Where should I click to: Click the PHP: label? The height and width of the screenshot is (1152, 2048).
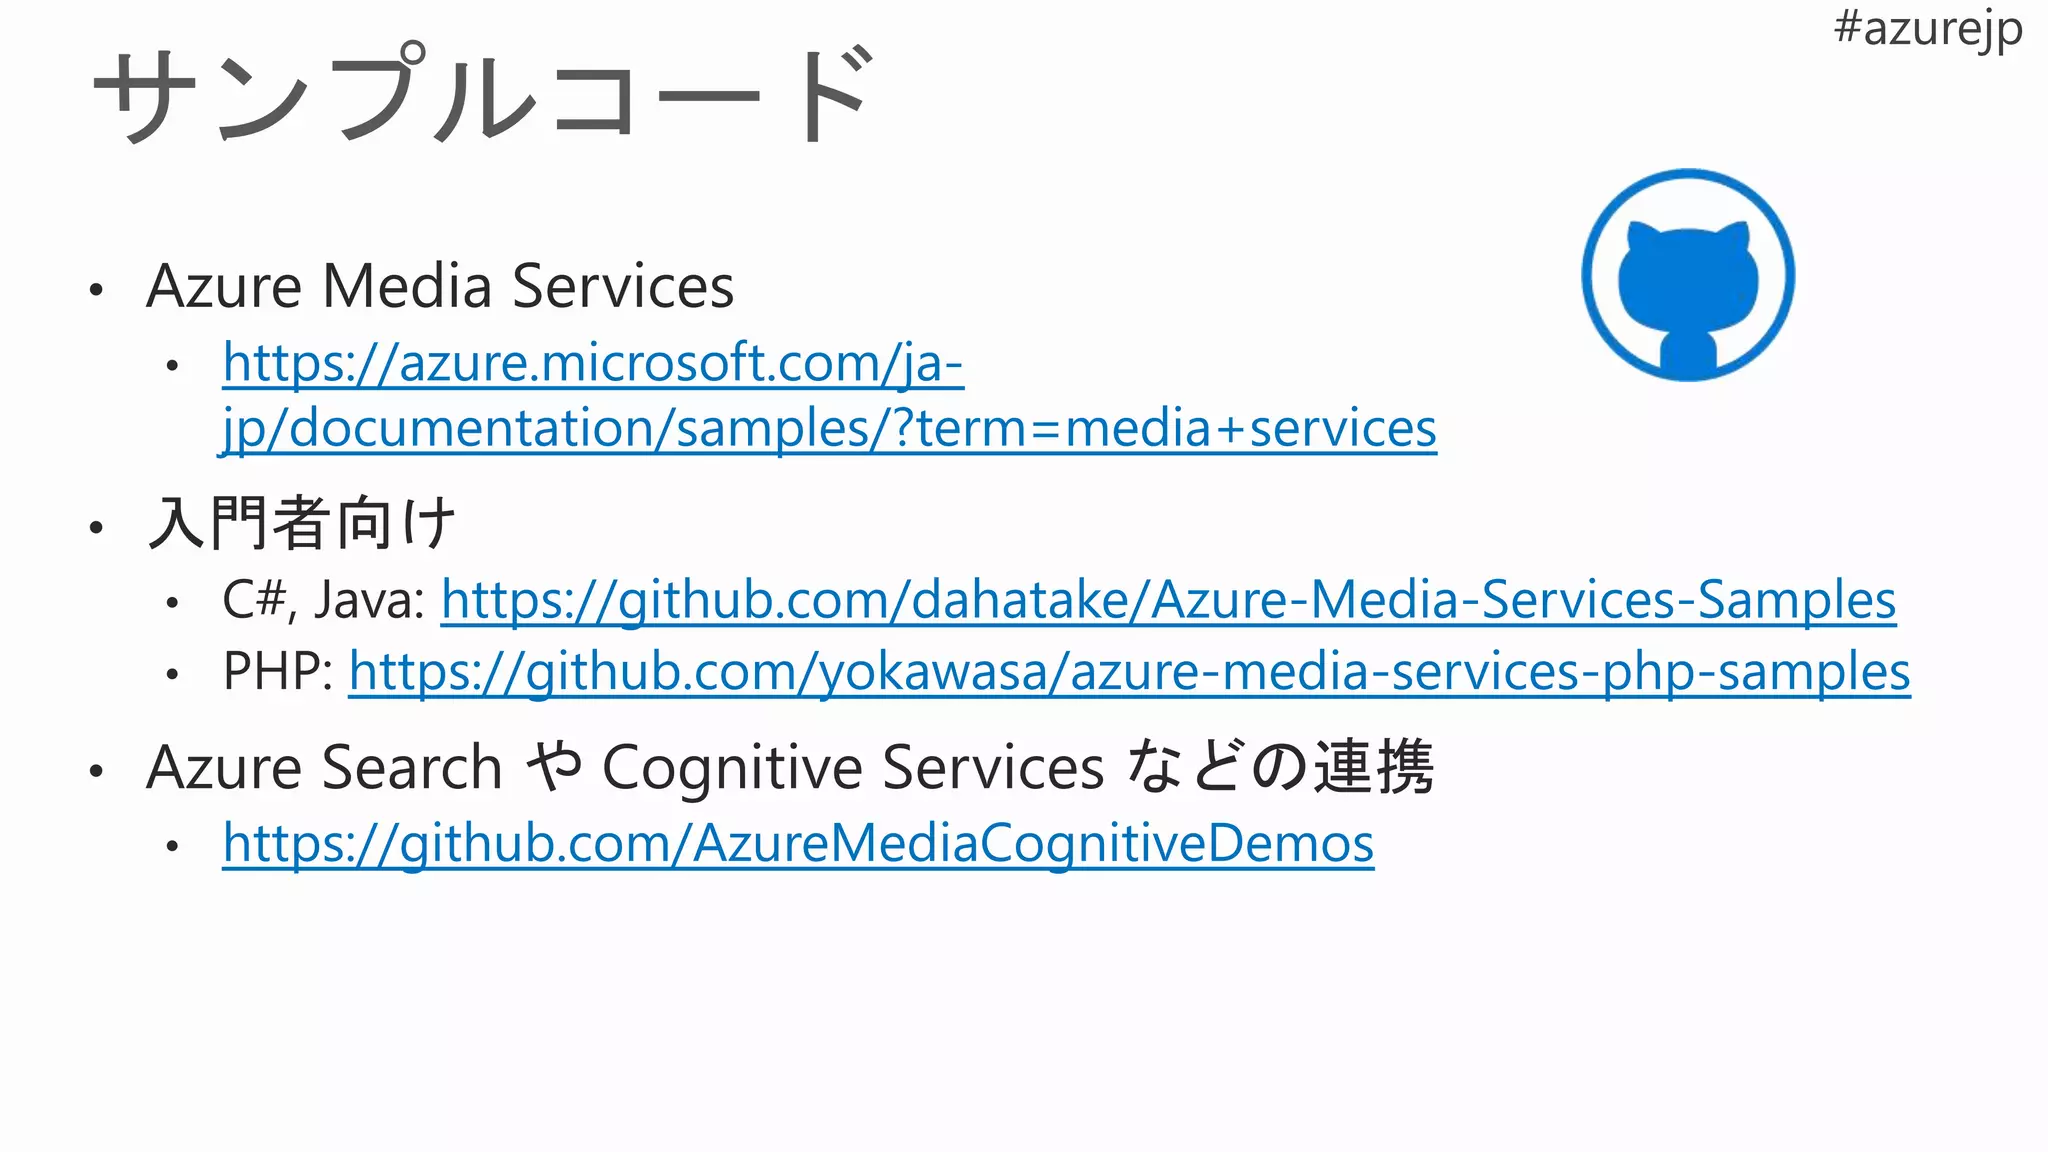(x=278, y=671)
